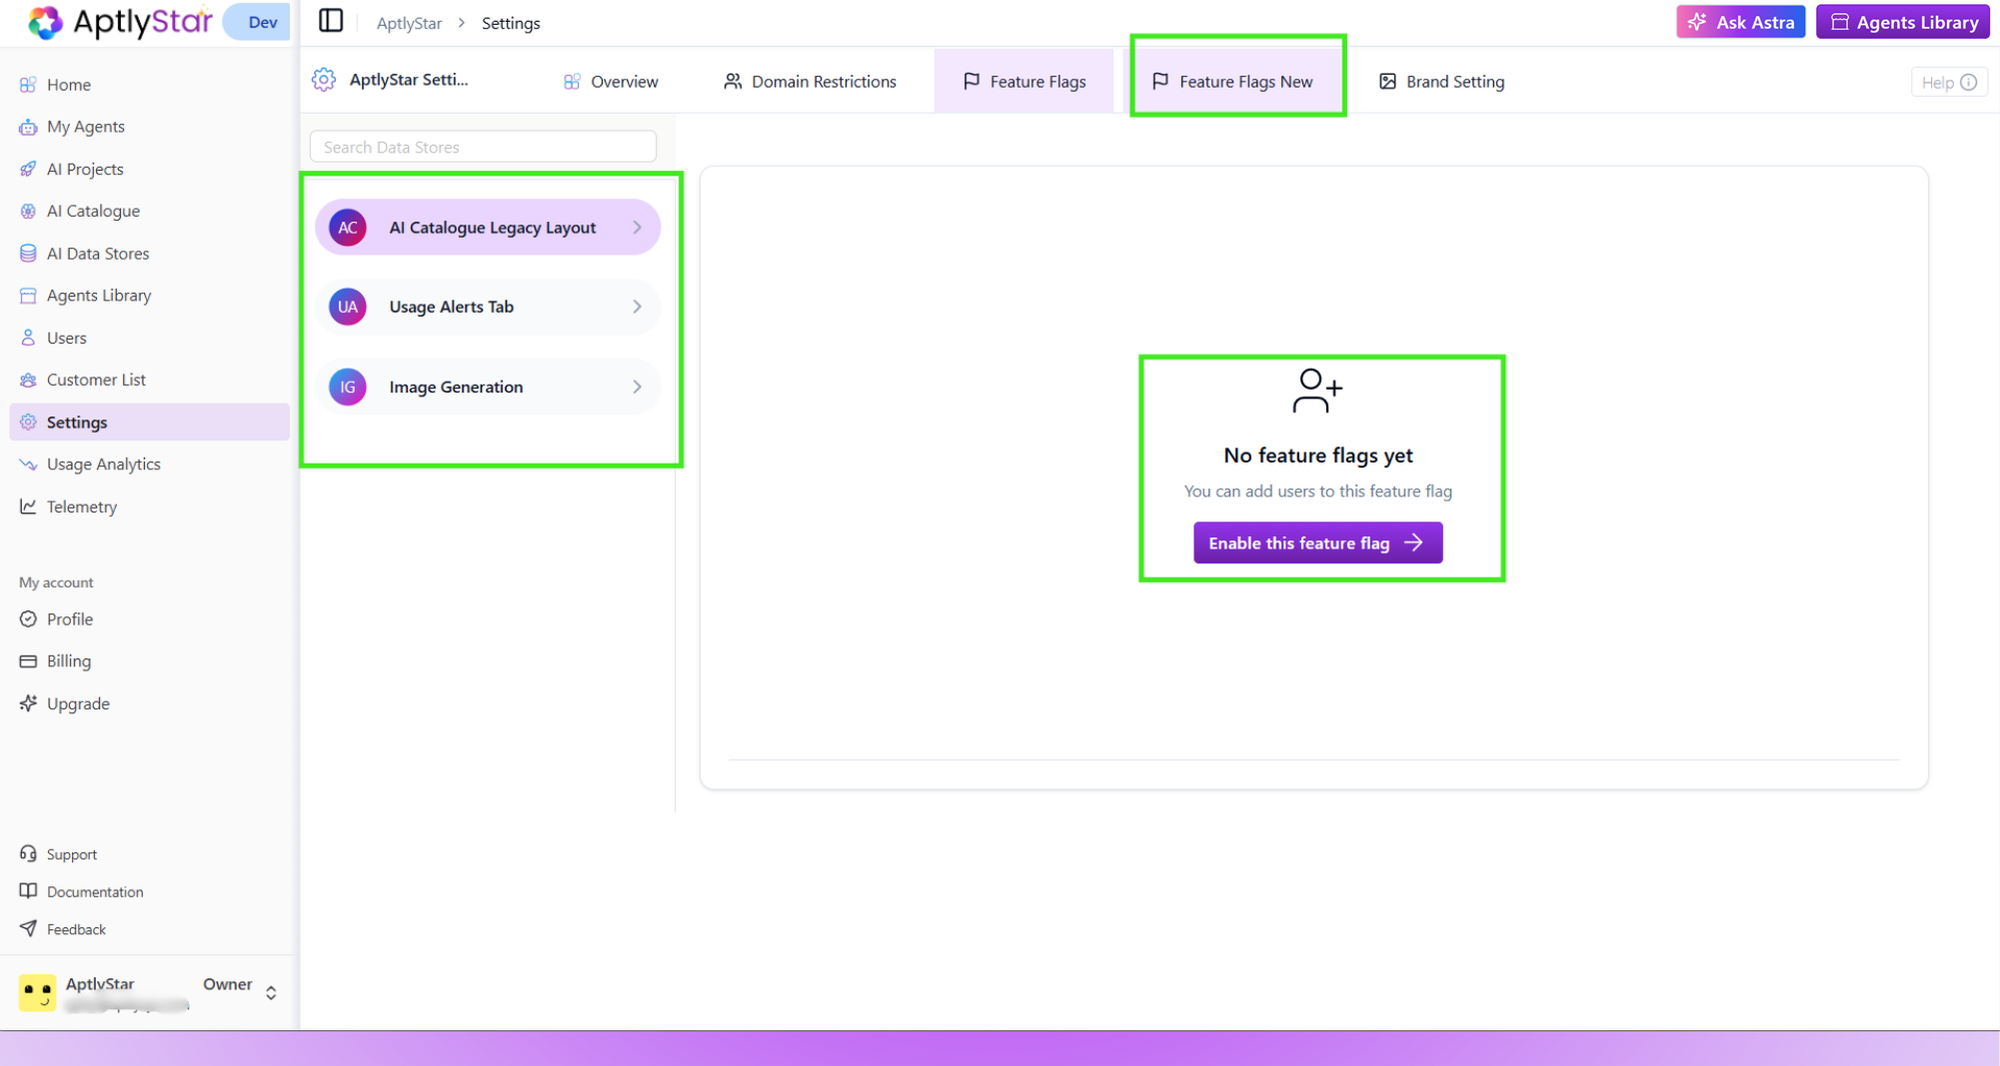Click the Search Data Stores field
The height and width of the screenshot is (1066, 2000).
[482, 146]
